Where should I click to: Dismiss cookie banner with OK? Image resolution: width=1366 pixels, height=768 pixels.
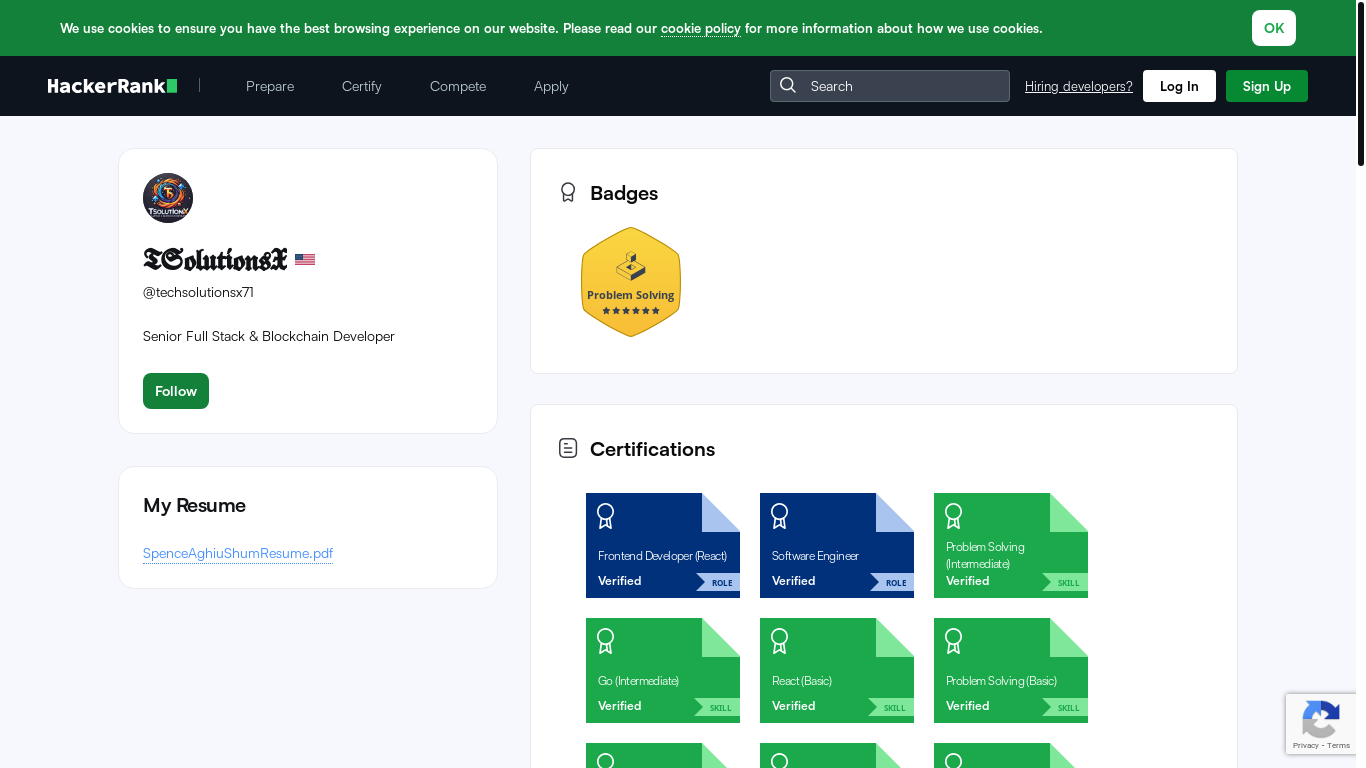pos(1274,28)
